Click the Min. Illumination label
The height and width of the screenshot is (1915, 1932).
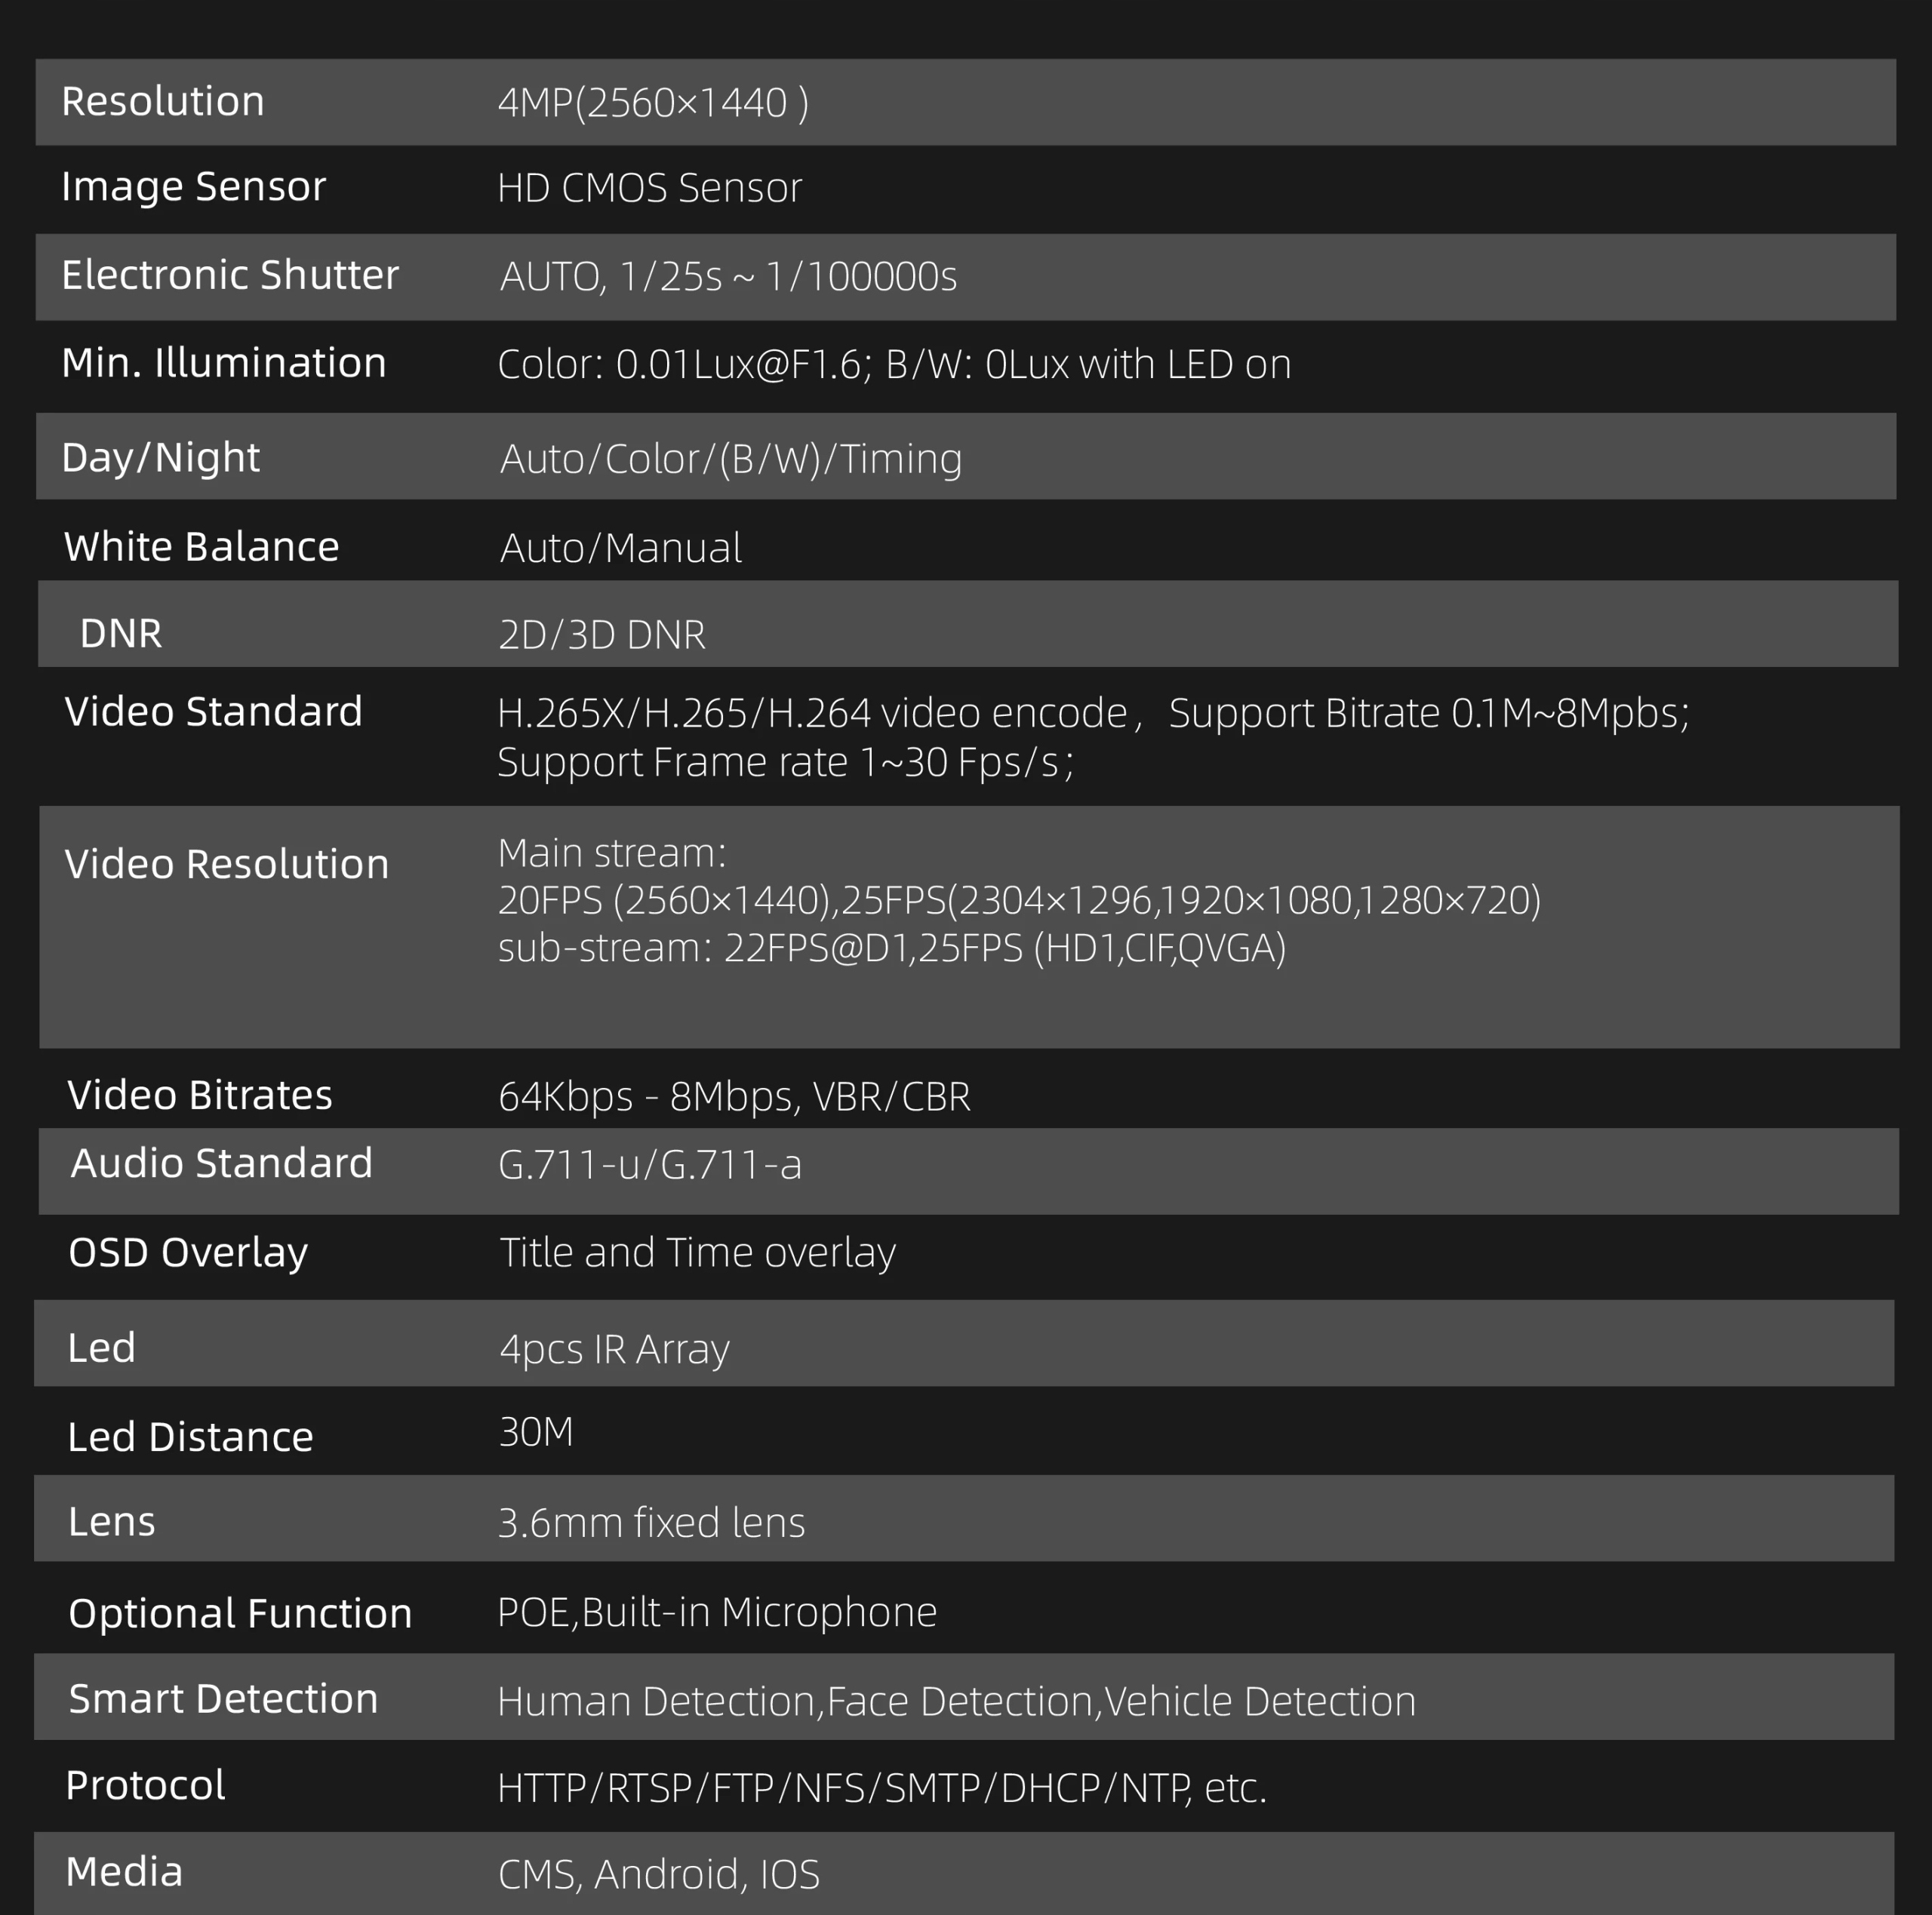[224, 363]
